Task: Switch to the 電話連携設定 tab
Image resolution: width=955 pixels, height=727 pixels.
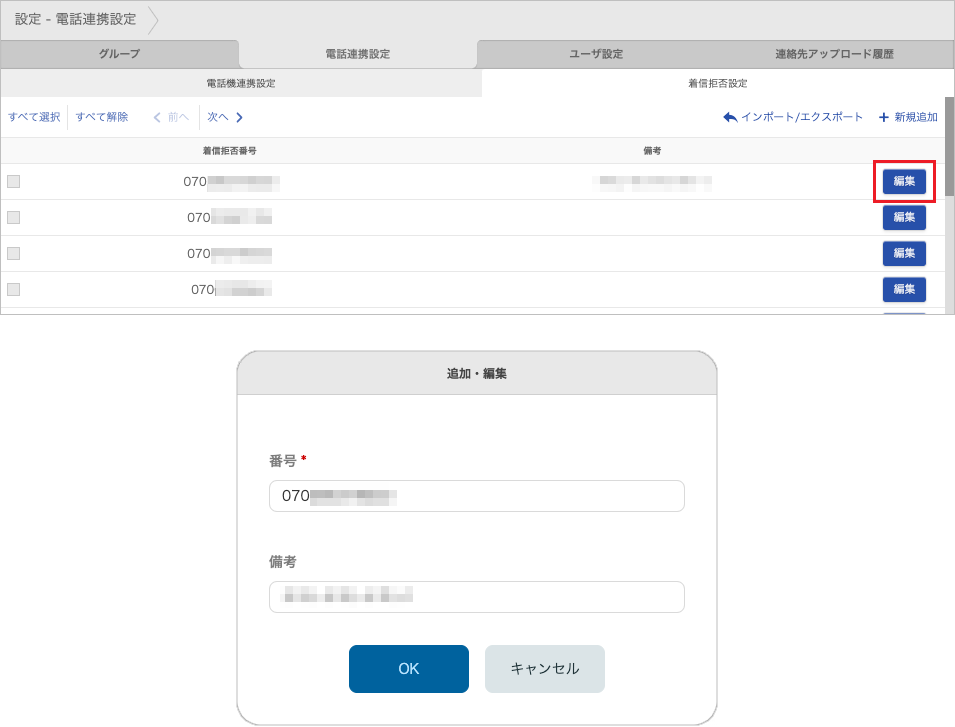Action: (x=358, y=54)
